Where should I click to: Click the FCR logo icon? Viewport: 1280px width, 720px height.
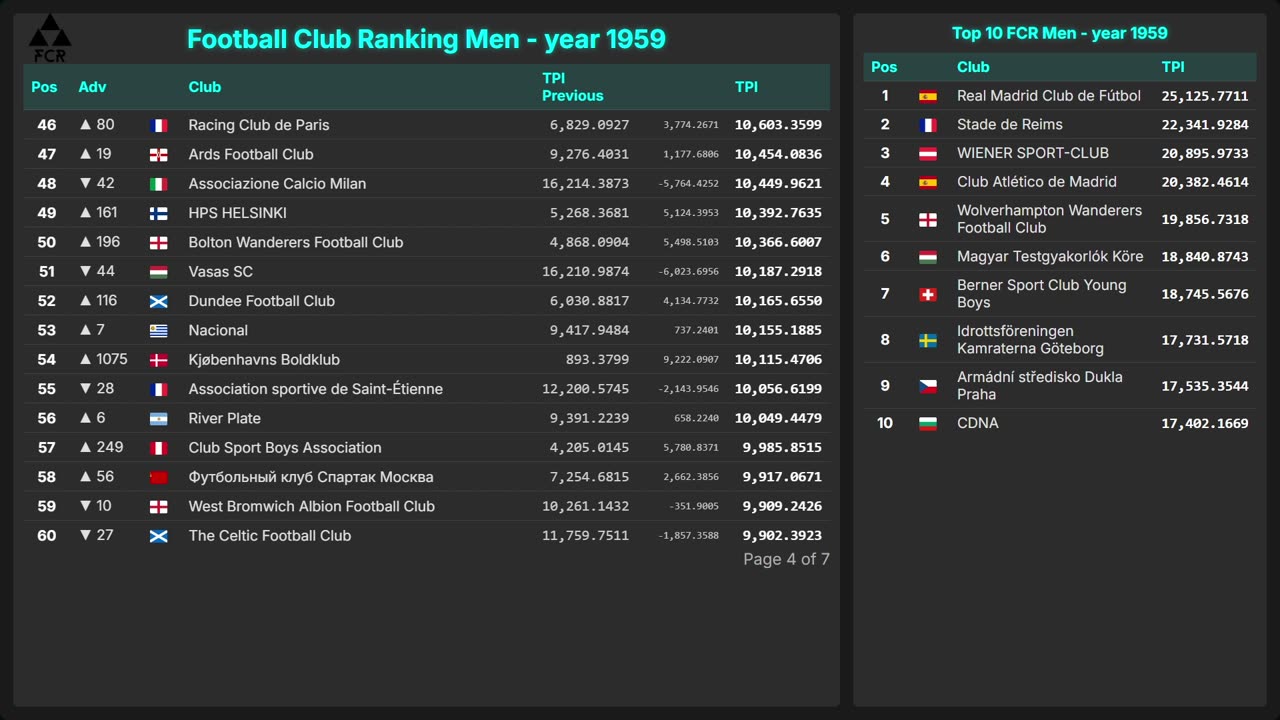click(x=50, y=38)
